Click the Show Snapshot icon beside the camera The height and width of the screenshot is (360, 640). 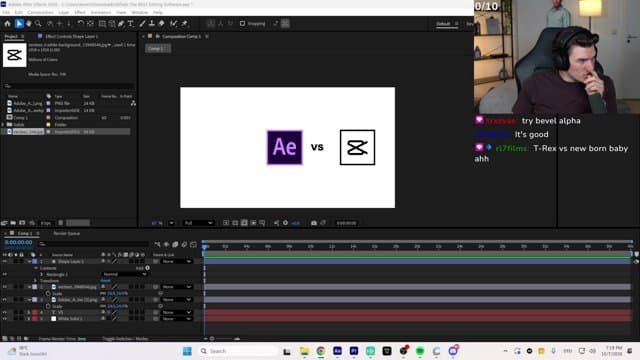[x=323, y=223]
